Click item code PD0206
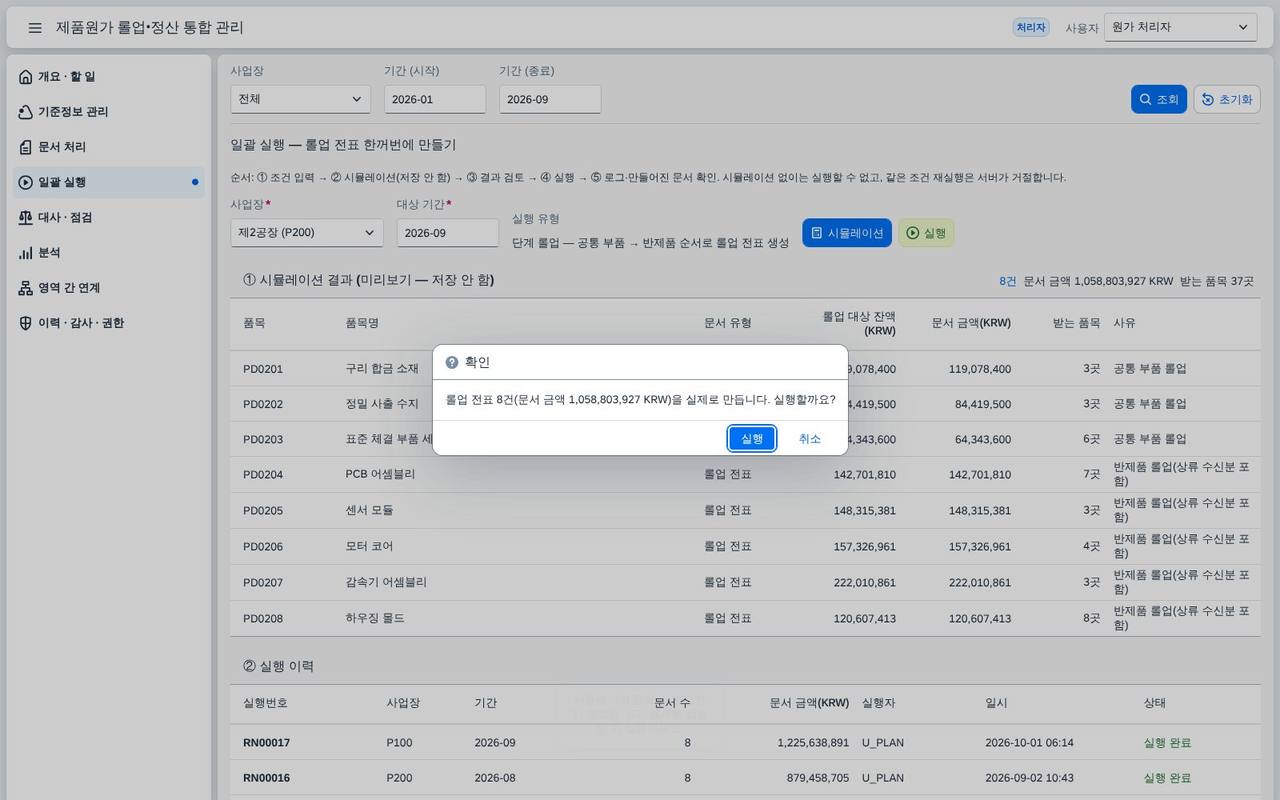 263,547
